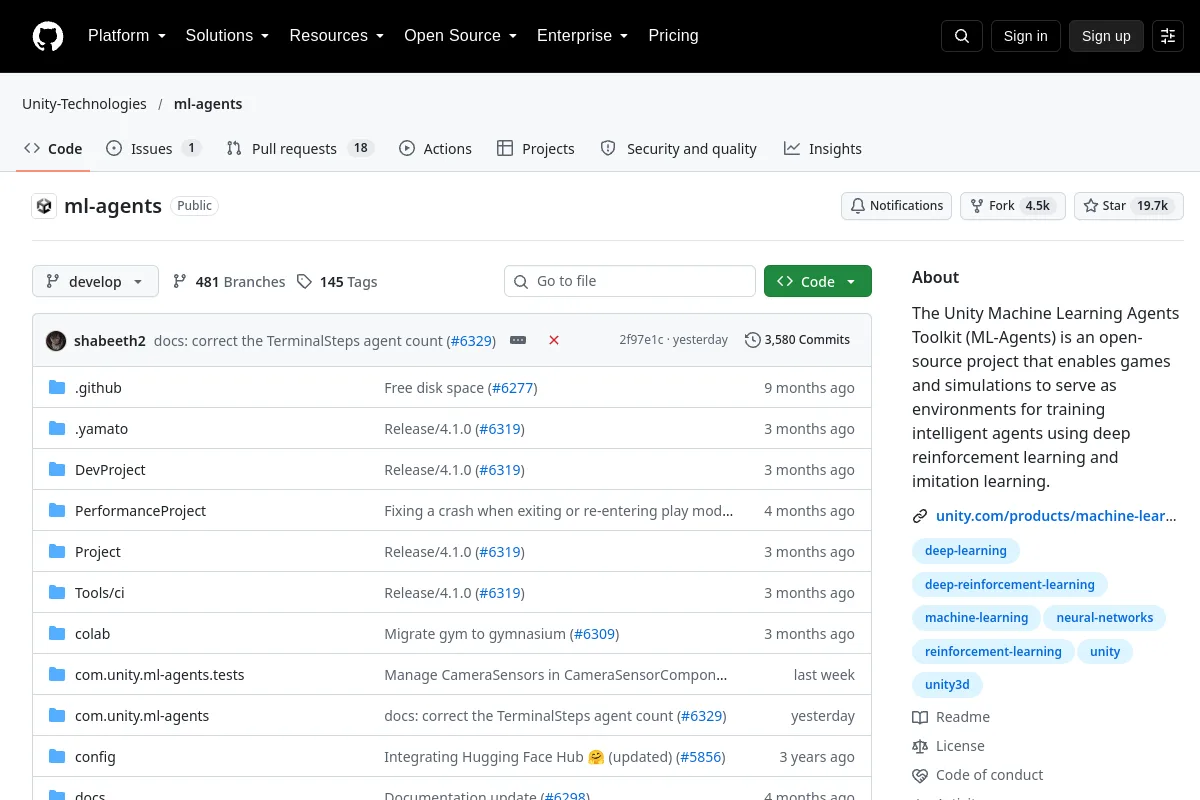Click the ml-agents Unity cube repository icon

[x=44, y=206]
